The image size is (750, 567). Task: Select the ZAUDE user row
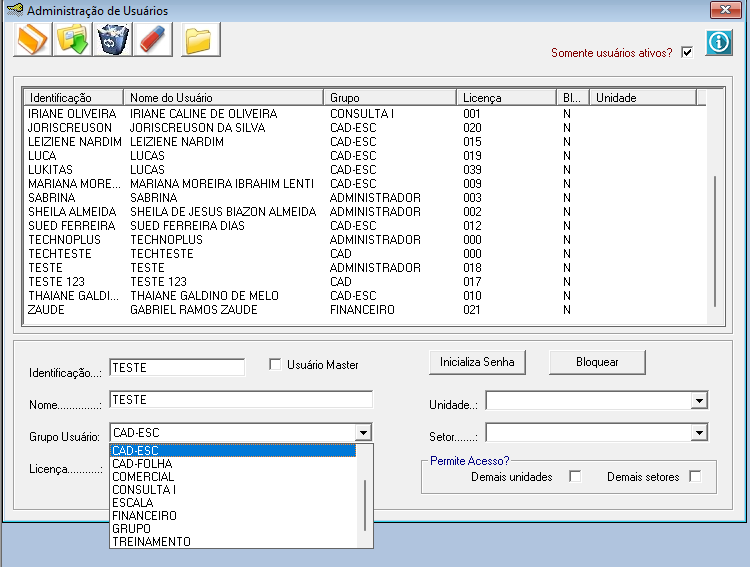pyautogui.click(x=365, y=310)
